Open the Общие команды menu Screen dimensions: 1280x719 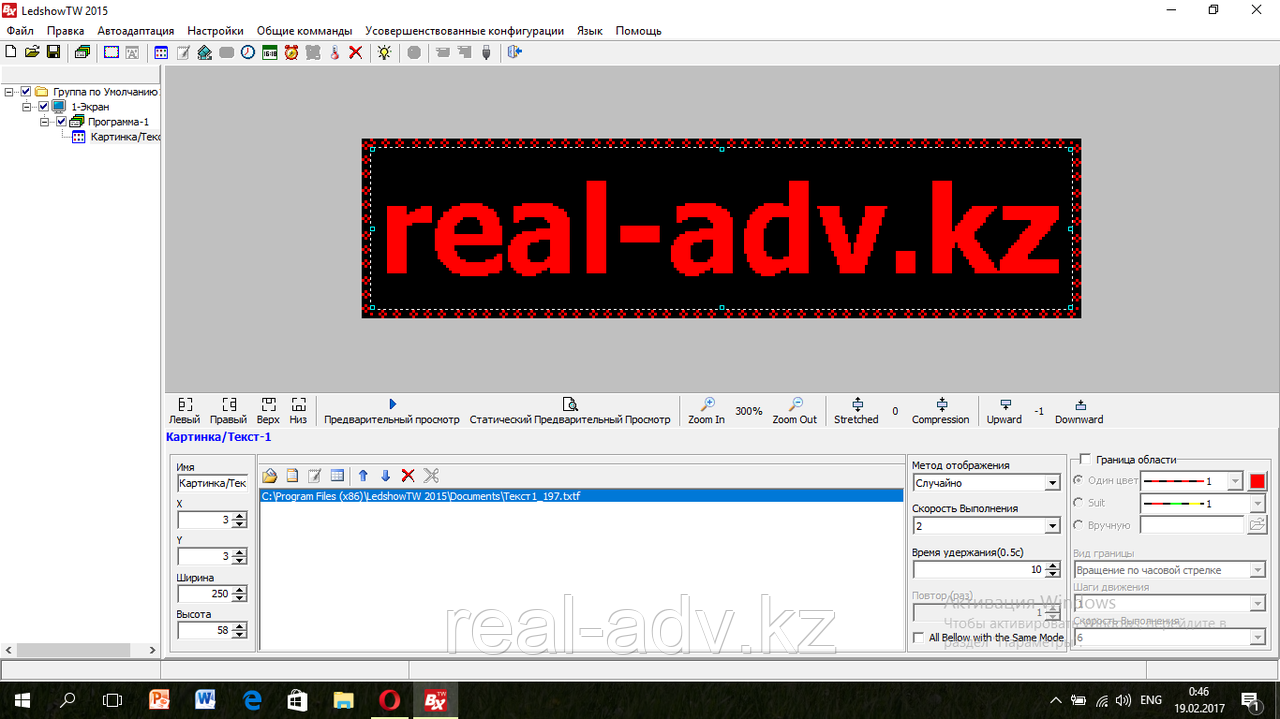tap(304, 31)
